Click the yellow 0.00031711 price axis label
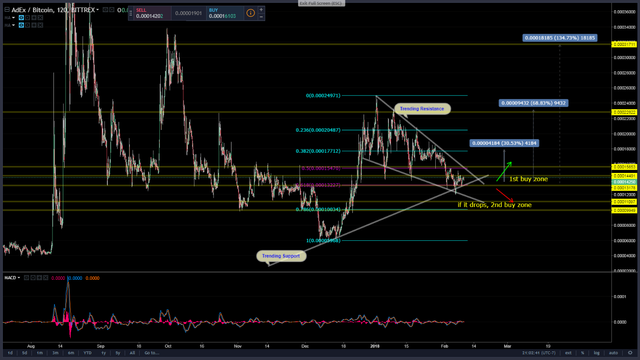The image size is (640, 360). coord(624,44)
